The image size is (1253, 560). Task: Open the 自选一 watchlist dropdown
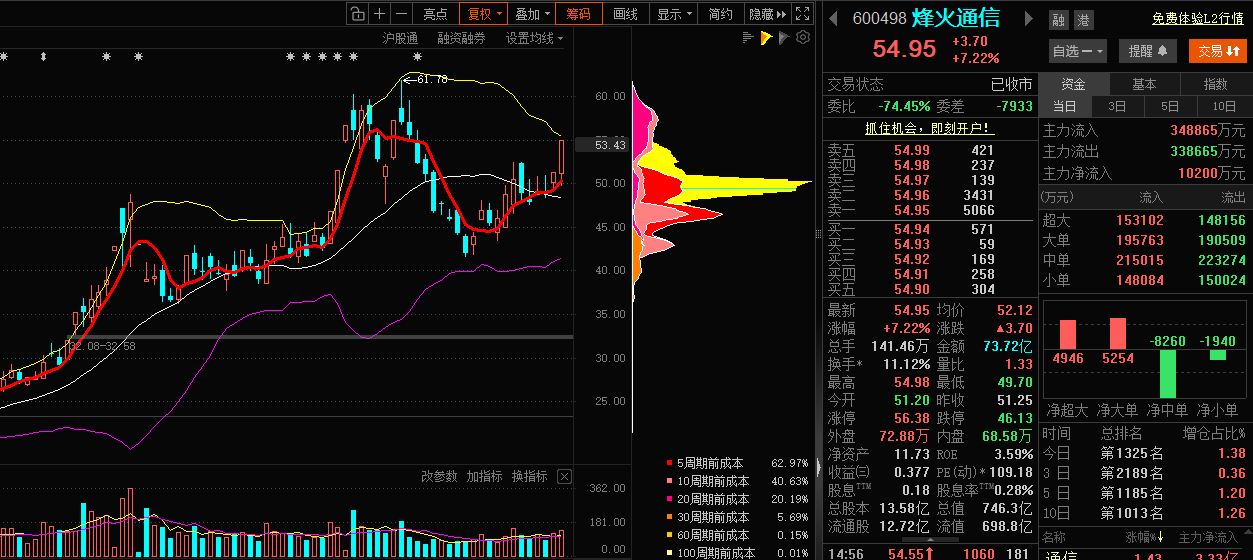(x=1078, y=51)
